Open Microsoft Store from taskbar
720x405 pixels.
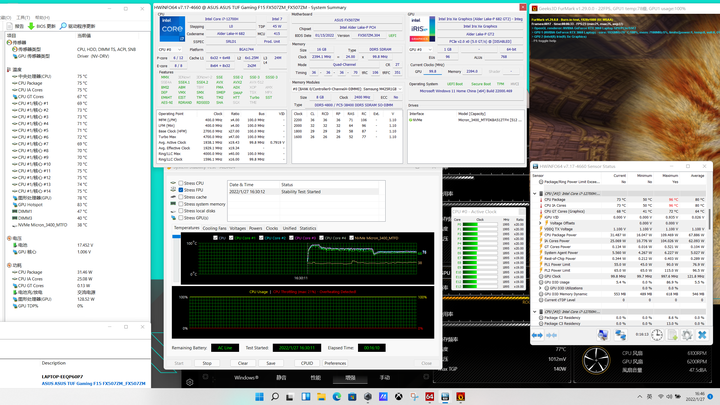[x=352, y=397]
